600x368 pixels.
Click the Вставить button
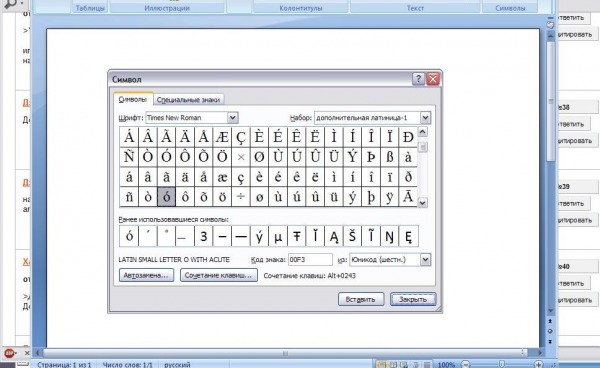[x=360, y=299]
